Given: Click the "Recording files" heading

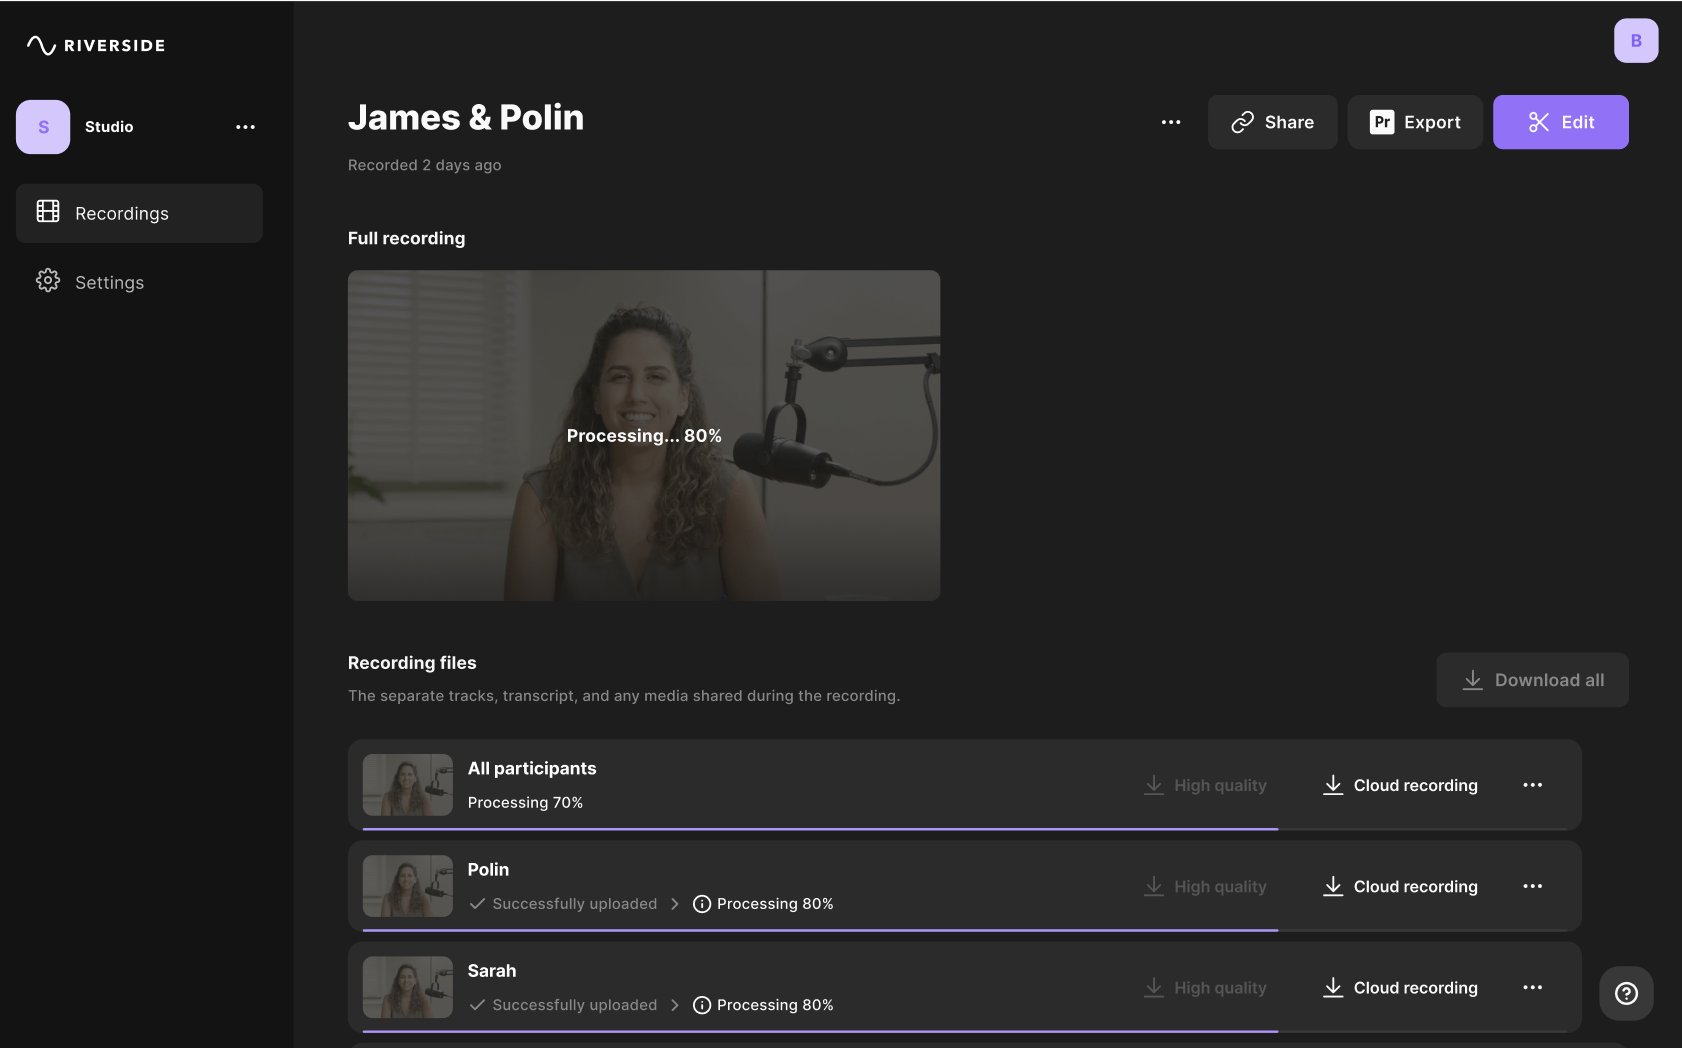Looking at the screenshot, I should [x=412, y=663].
